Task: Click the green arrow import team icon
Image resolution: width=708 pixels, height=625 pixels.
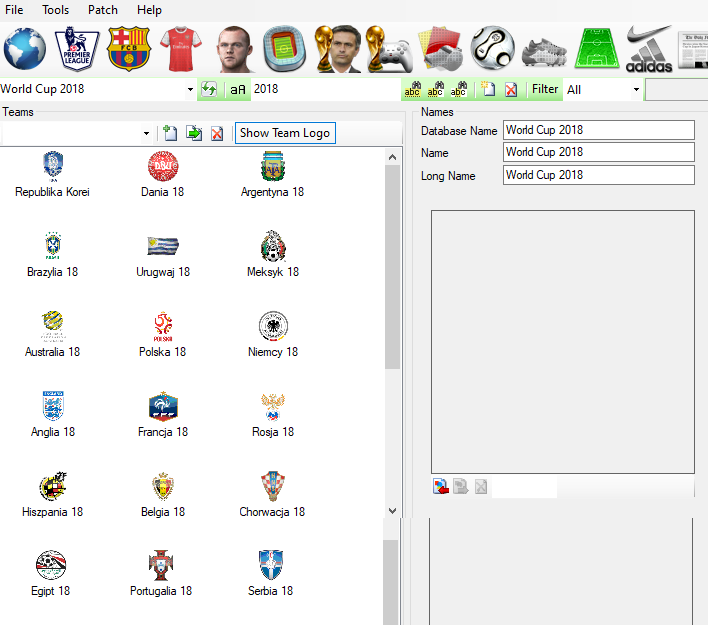Action: tap(194, 133)
